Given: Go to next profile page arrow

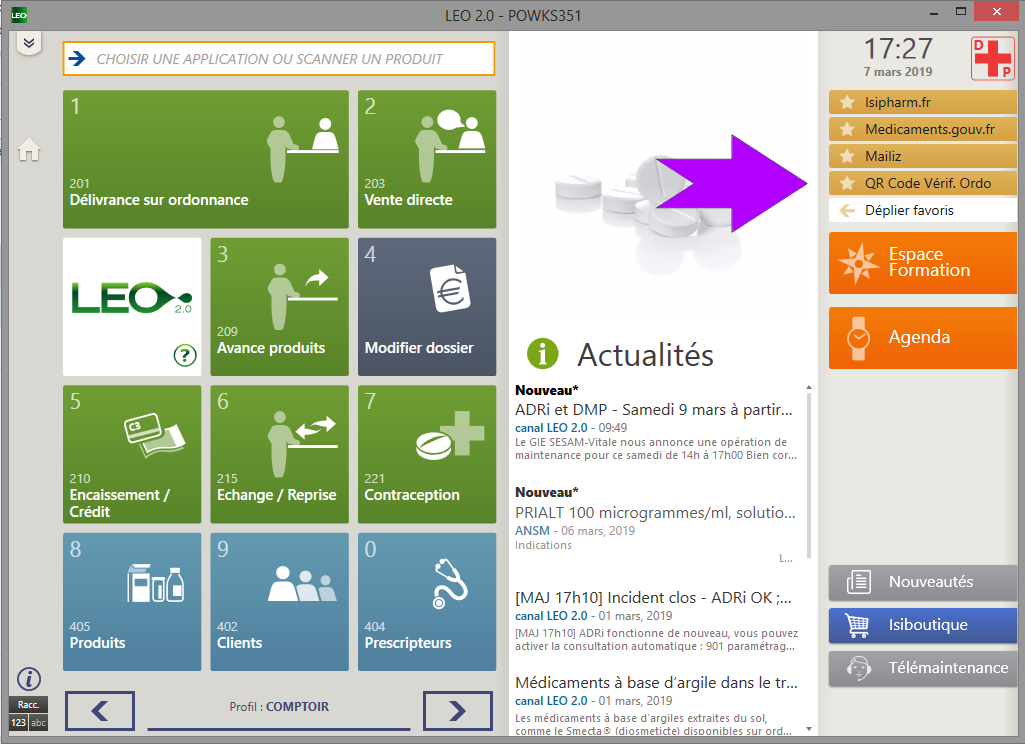Looking at the screenshot, I should 458,711.
